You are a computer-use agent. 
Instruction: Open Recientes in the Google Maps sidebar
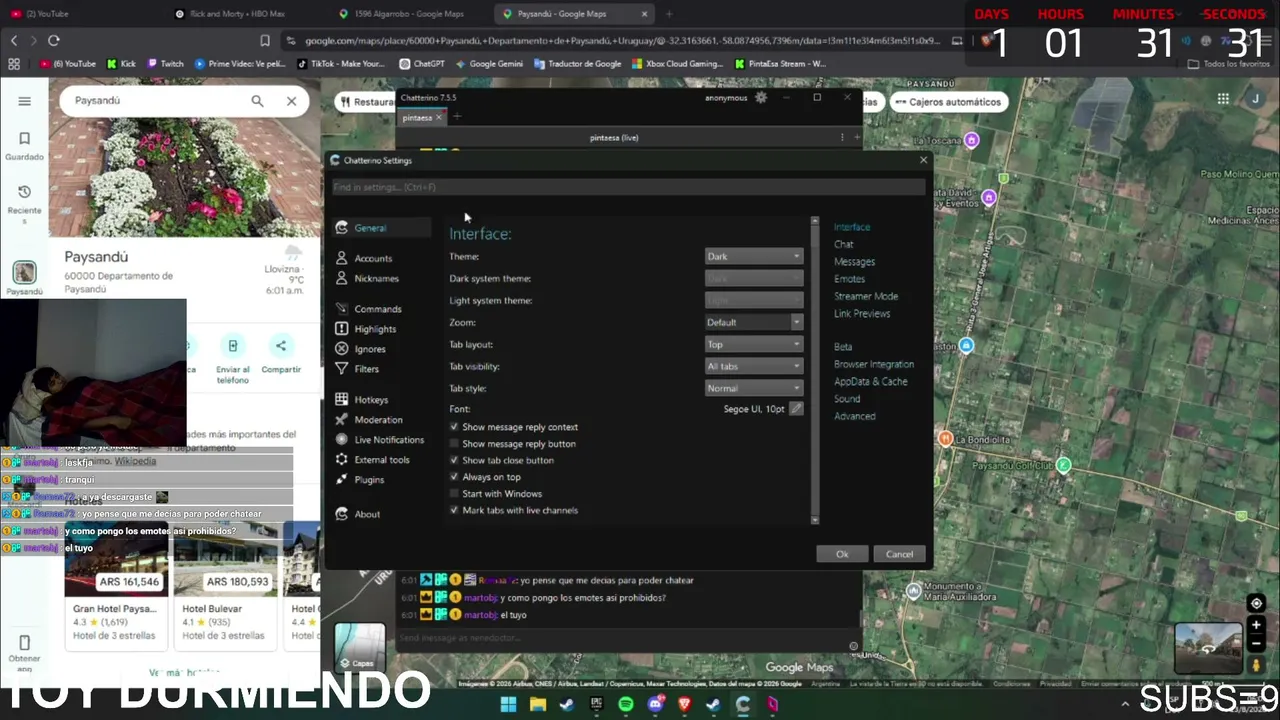click(x=24, y=204)
